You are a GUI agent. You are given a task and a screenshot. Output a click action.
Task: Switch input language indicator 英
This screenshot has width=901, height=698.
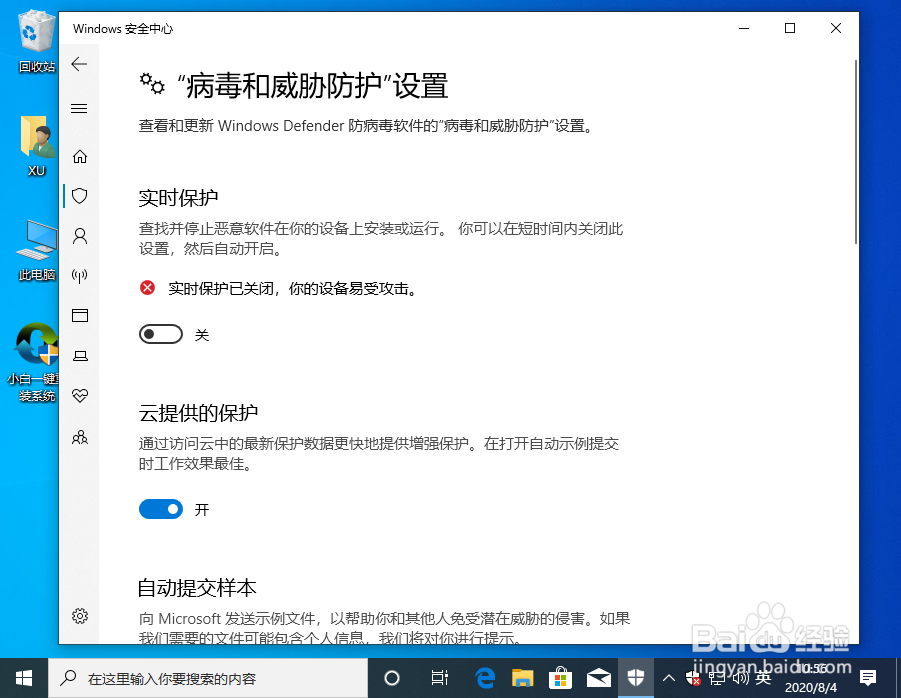(763, 678)
